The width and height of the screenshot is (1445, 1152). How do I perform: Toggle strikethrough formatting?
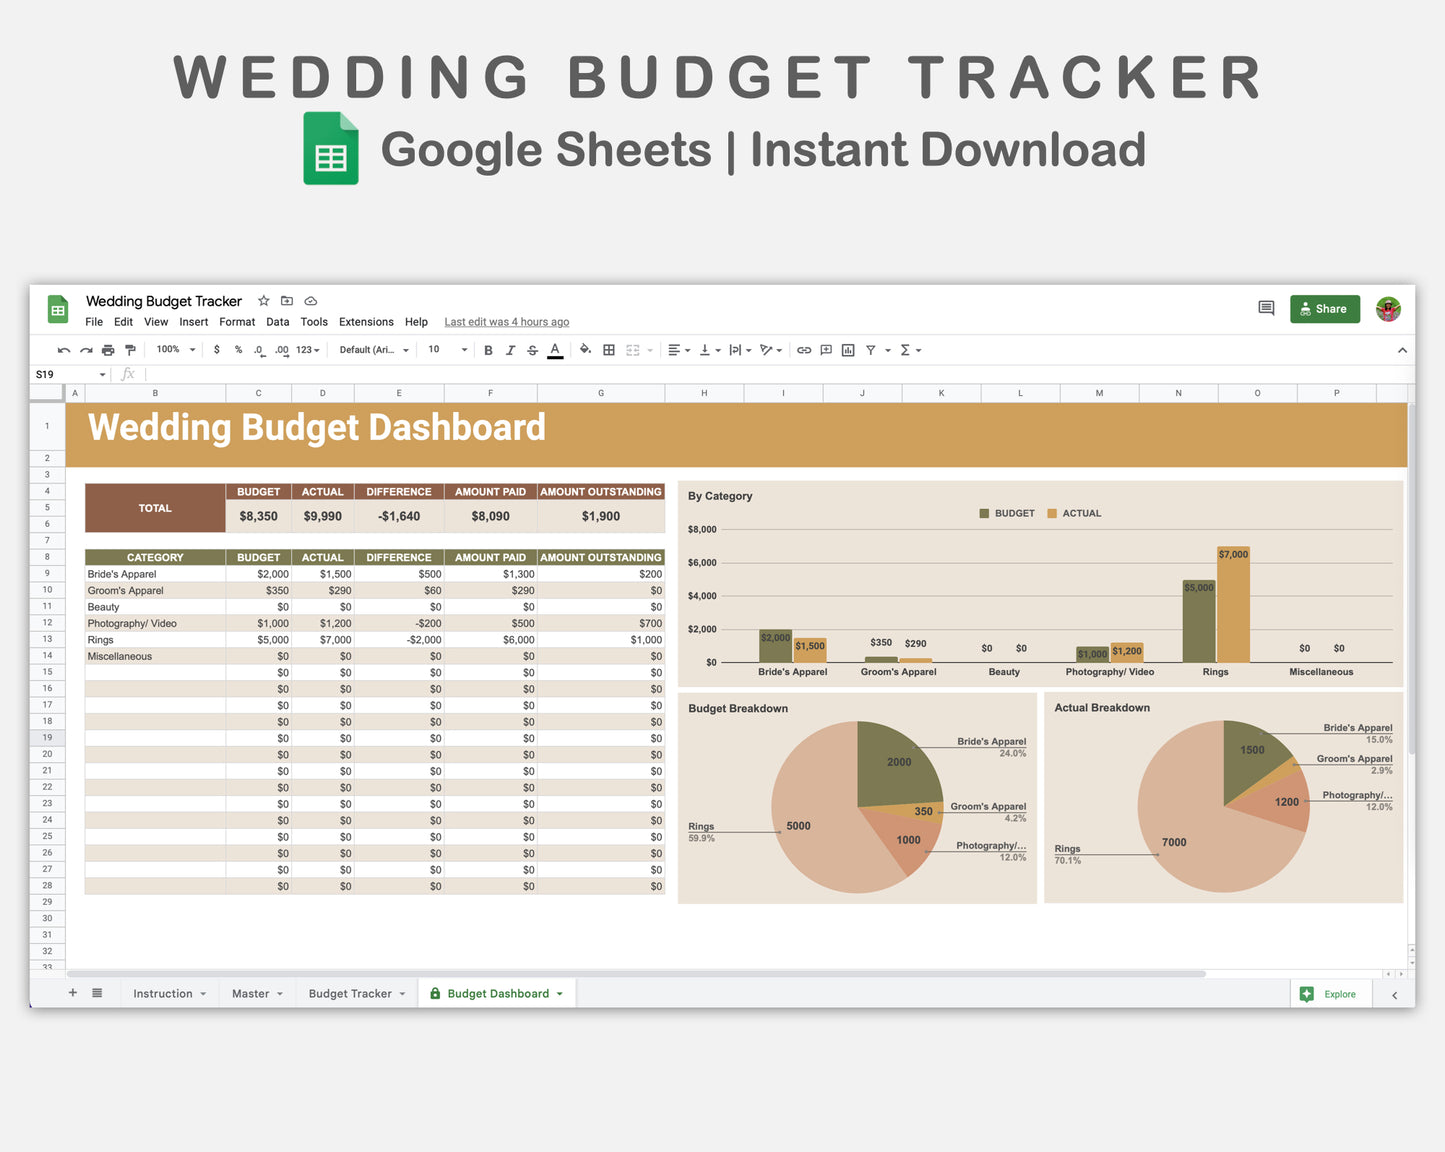click(532, 350)
